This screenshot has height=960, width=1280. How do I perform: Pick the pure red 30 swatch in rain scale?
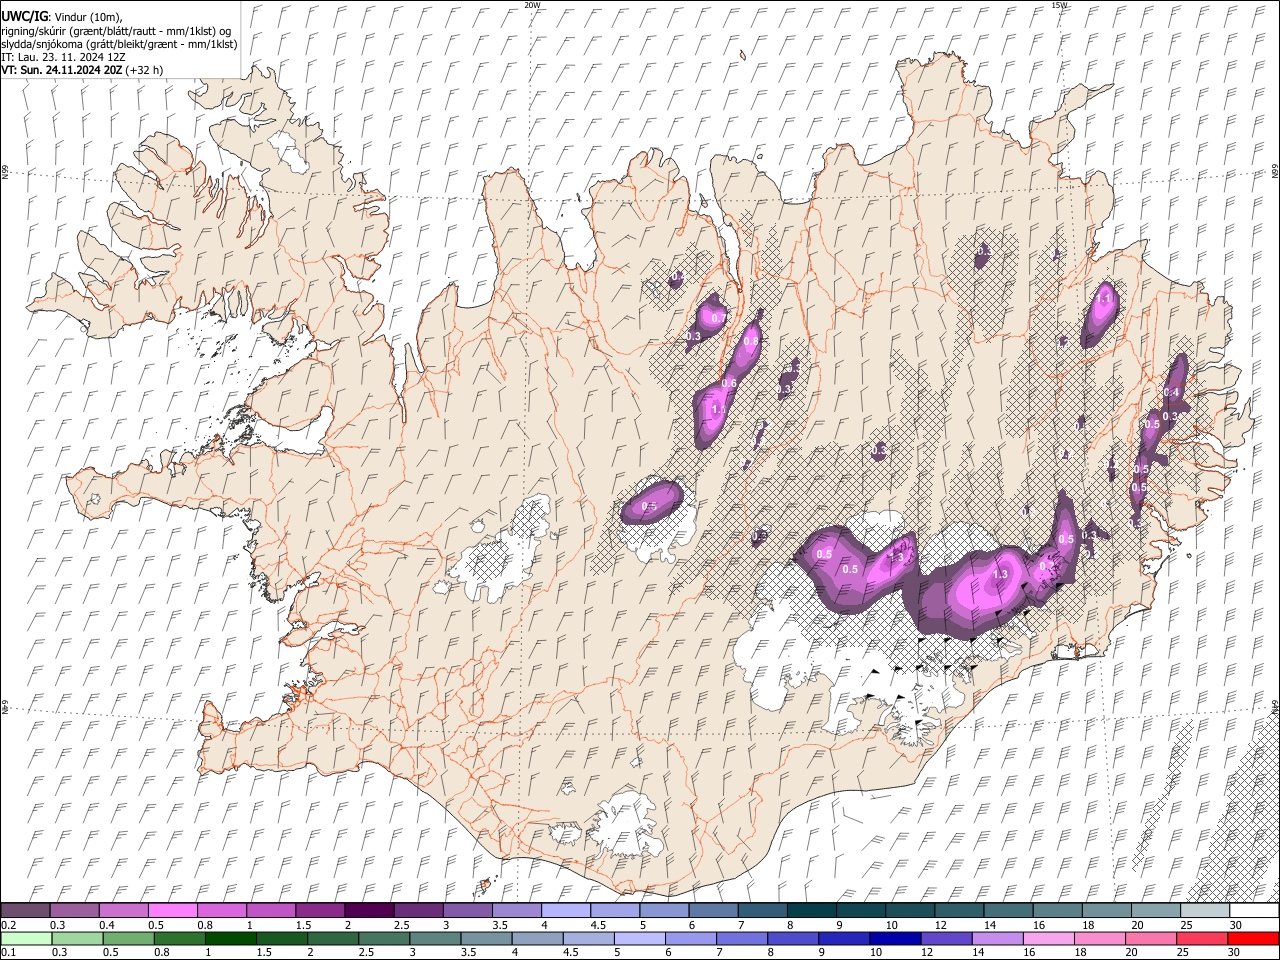1253,938
